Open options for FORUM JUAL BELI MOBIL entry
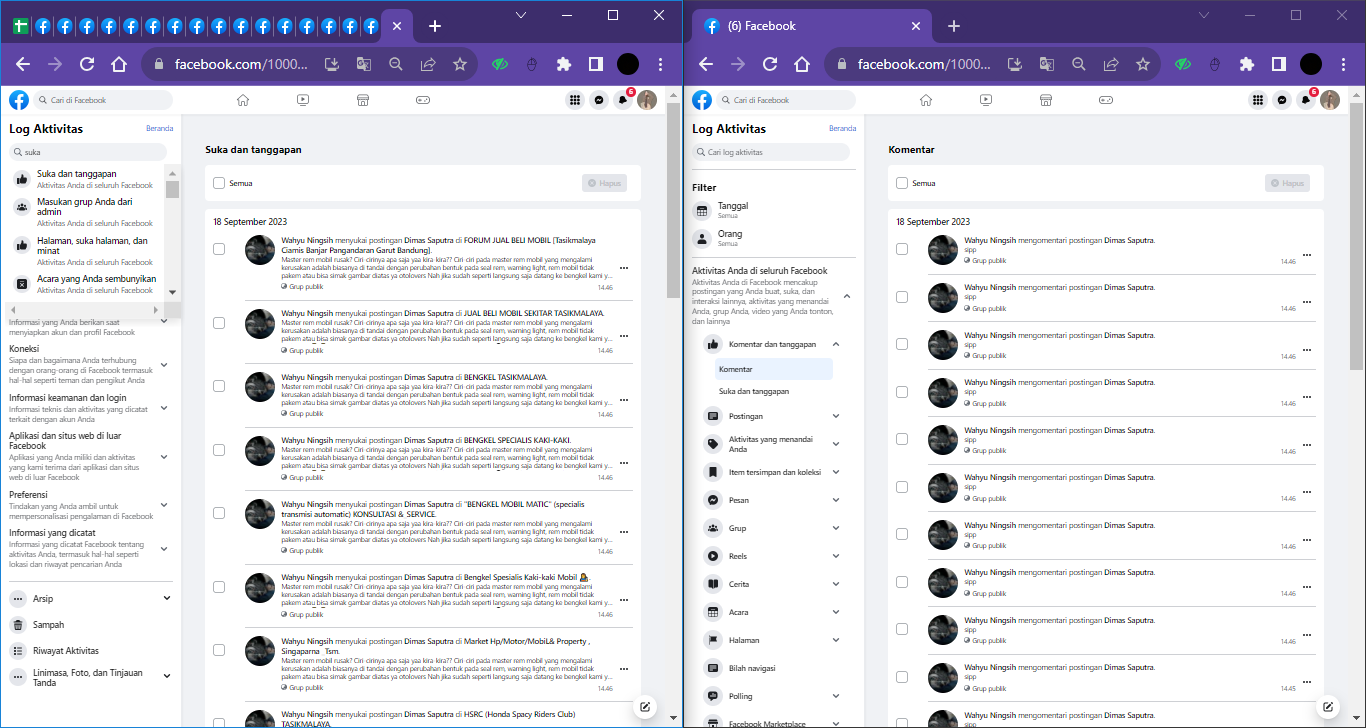Screen dimensions: 1366x728 [624, 268]
